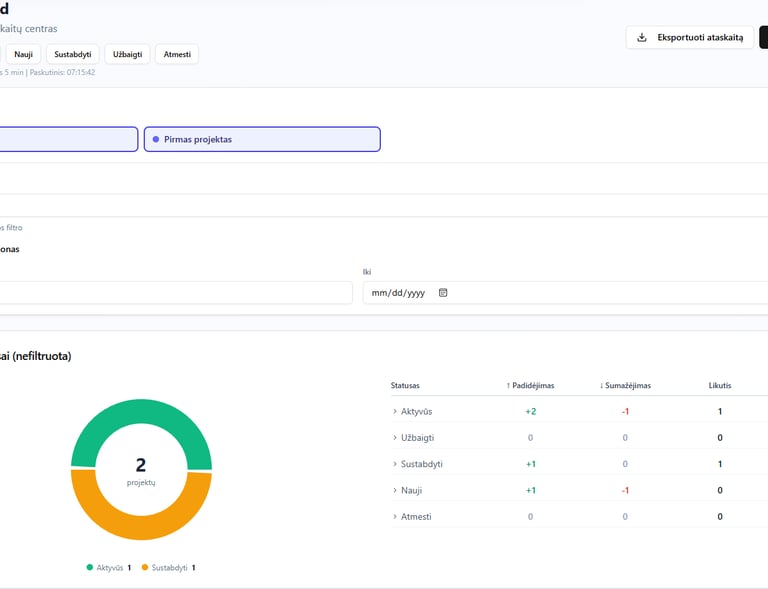Toggle the Nauji status filter chip
Screen dimensions: 768x589
click(23, 54)
